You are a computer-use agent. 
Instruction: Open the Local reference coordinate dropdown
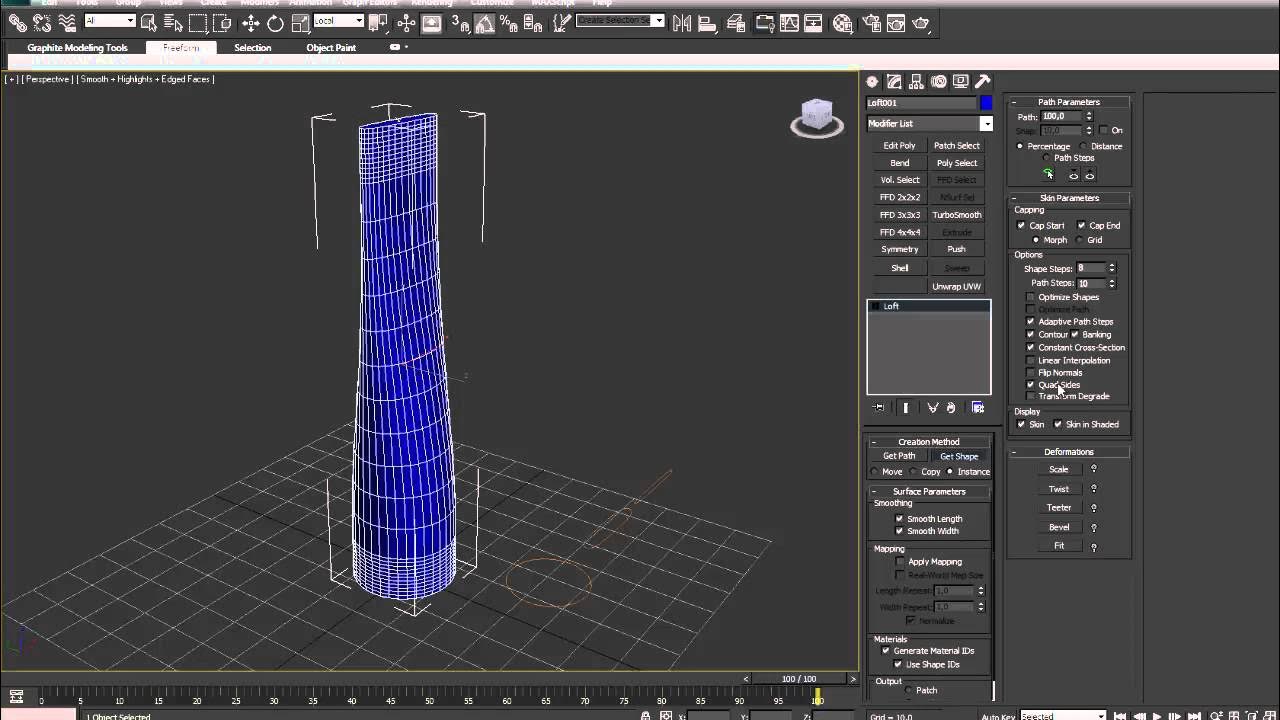[x=339, y=21]
